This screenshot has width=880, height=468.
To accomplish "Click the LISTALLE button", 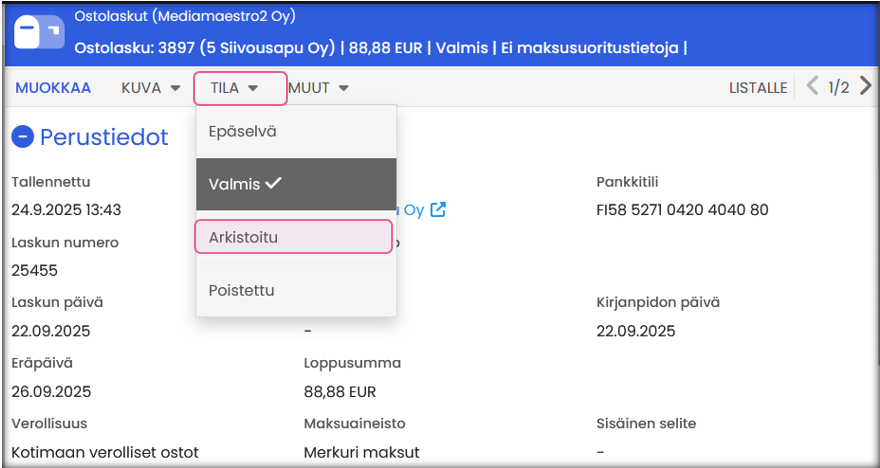I will [758, 88].
